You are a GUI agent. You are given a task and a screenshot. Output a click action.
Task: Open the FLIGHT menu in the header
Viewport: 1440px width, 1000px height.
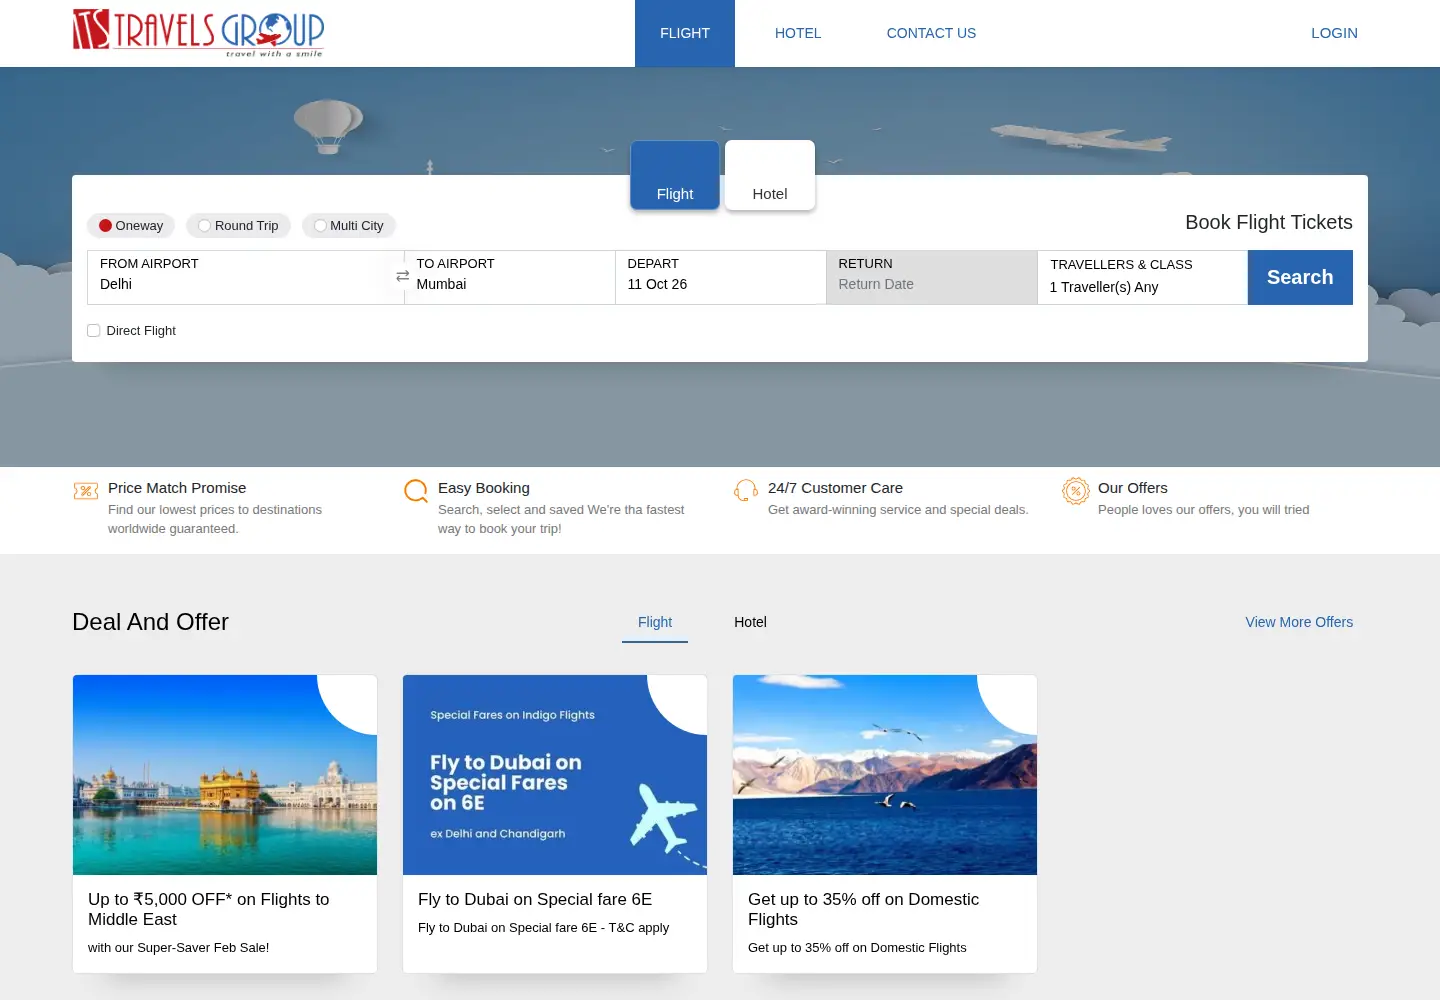coord(685,33)
